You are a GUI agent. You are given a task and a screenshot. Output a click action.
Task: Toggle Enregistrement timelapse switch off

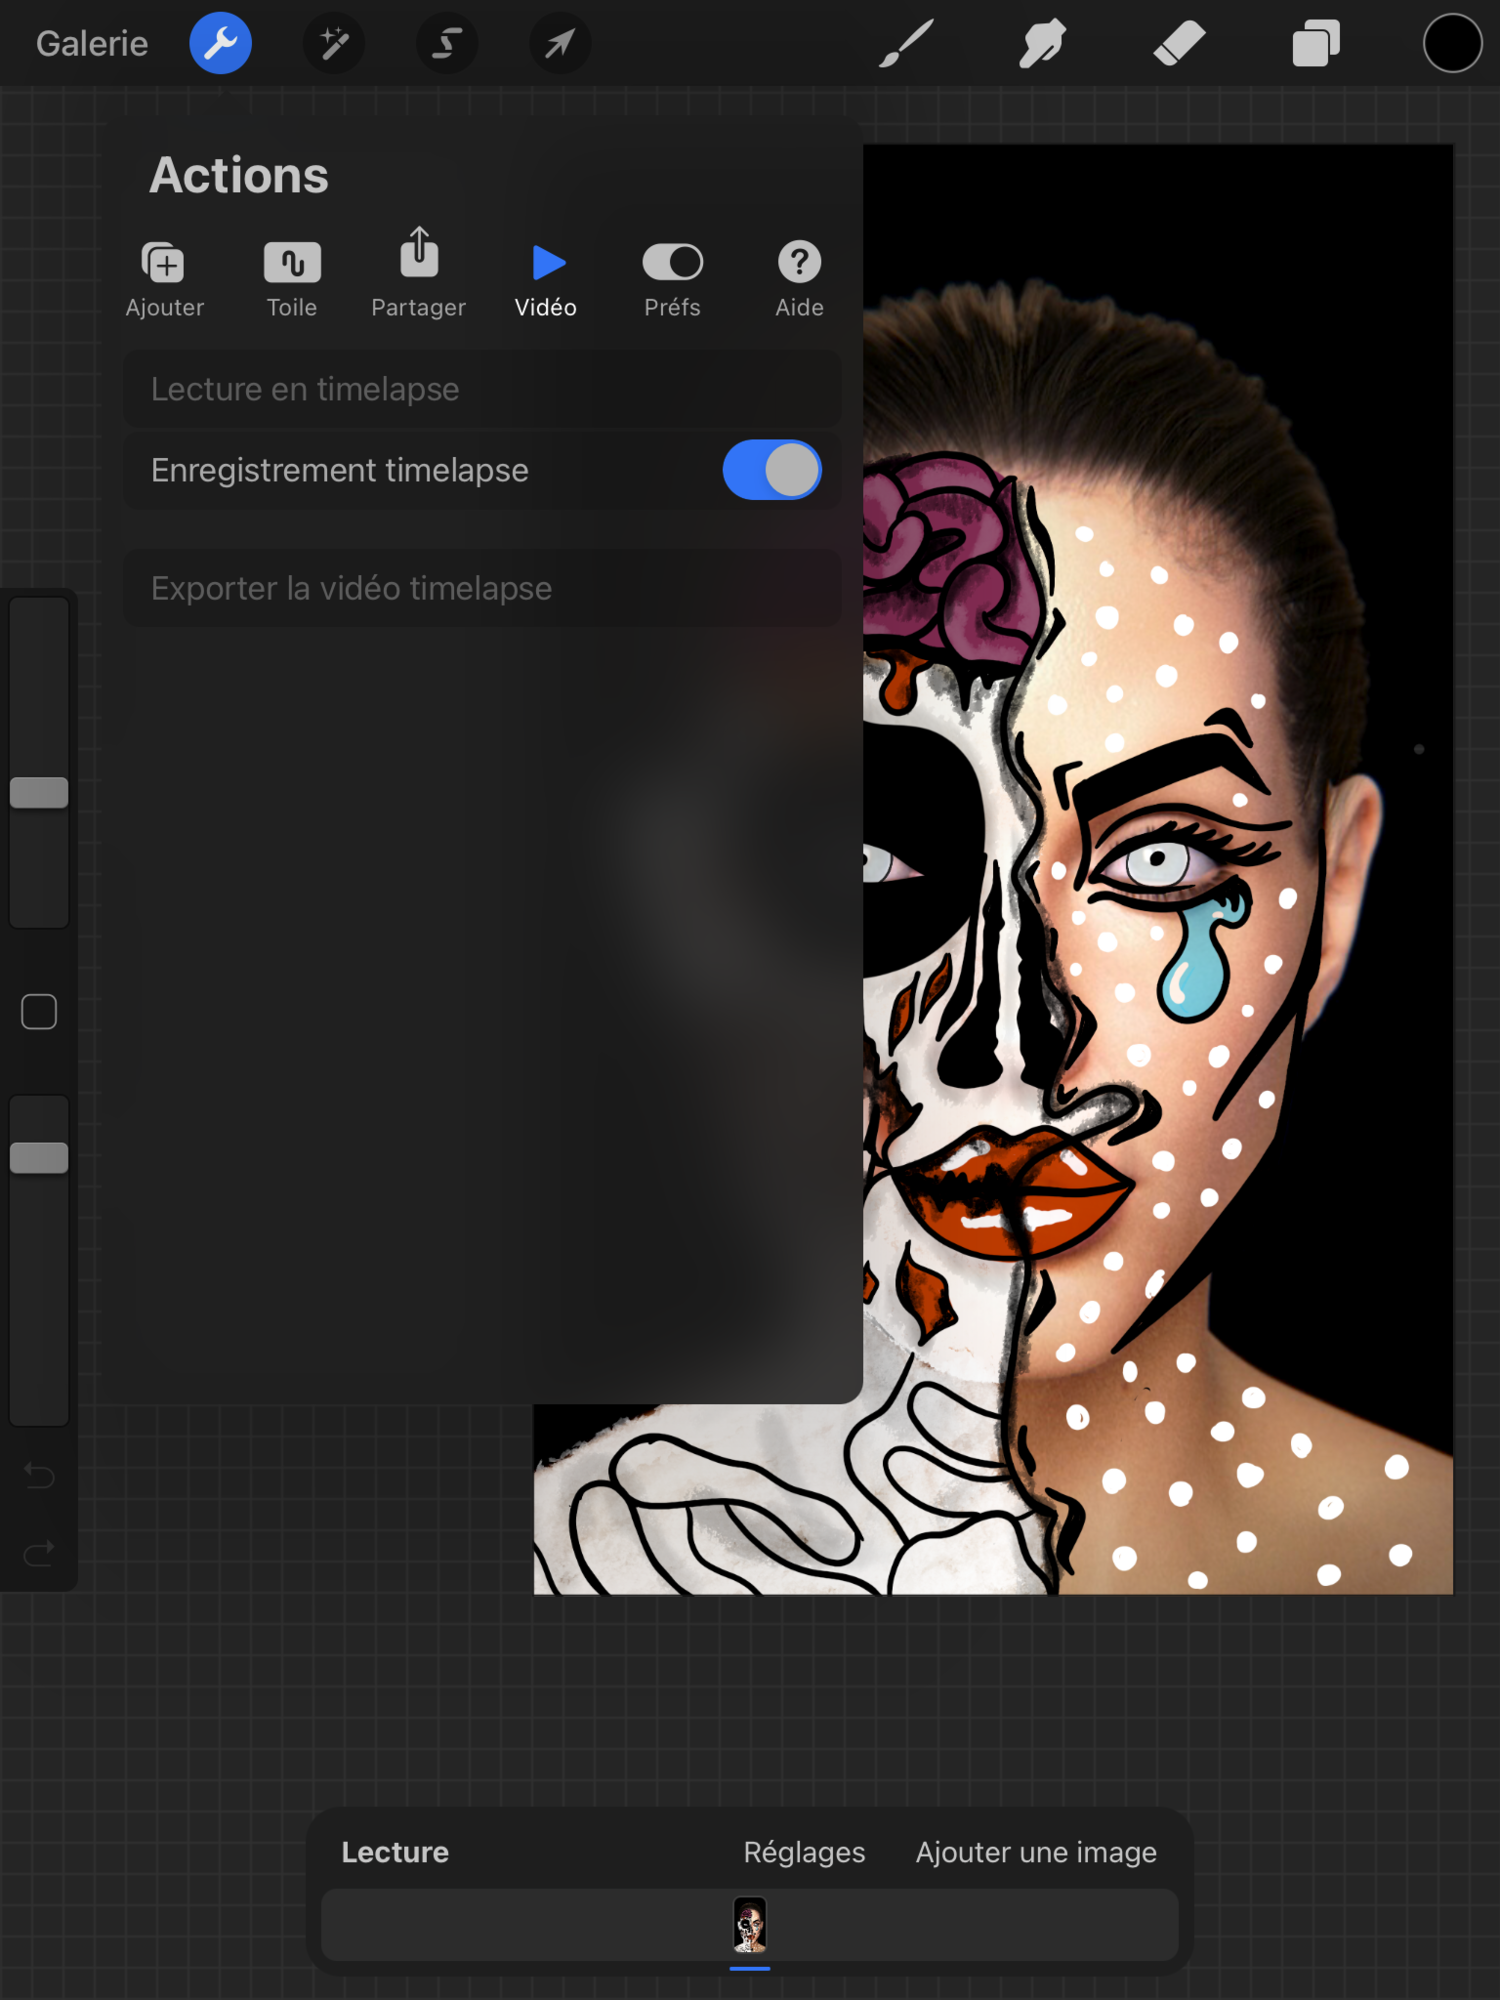tap(772, 470)
